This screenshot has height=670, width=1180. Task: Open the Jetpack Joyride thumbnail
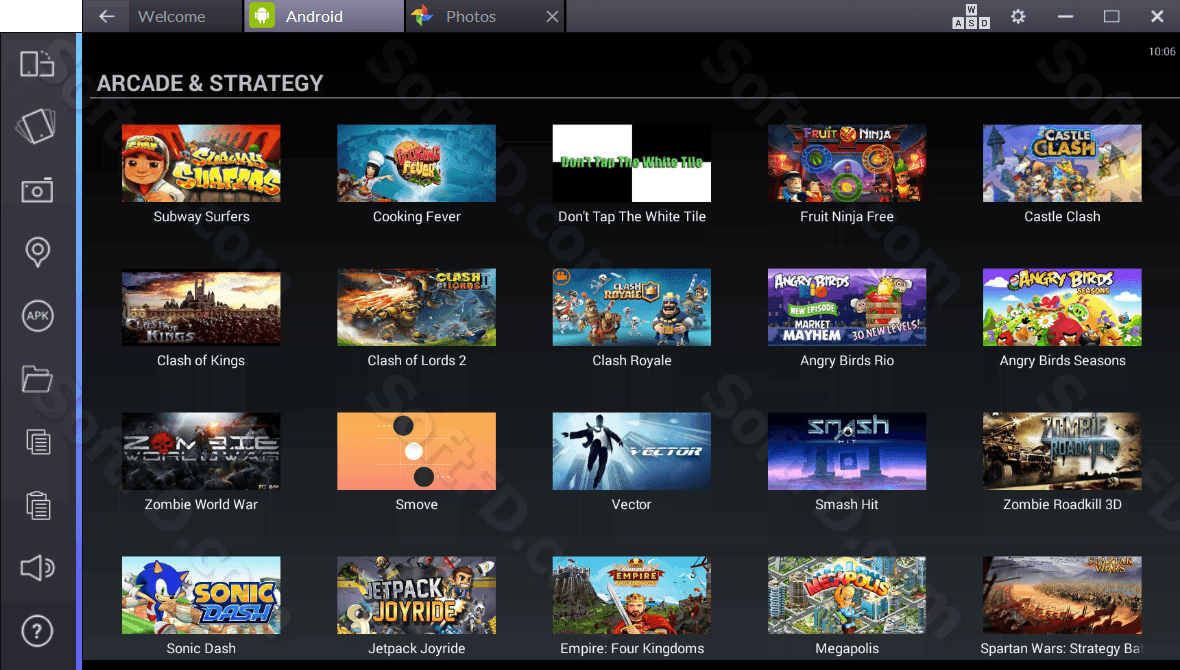point(416,595)
